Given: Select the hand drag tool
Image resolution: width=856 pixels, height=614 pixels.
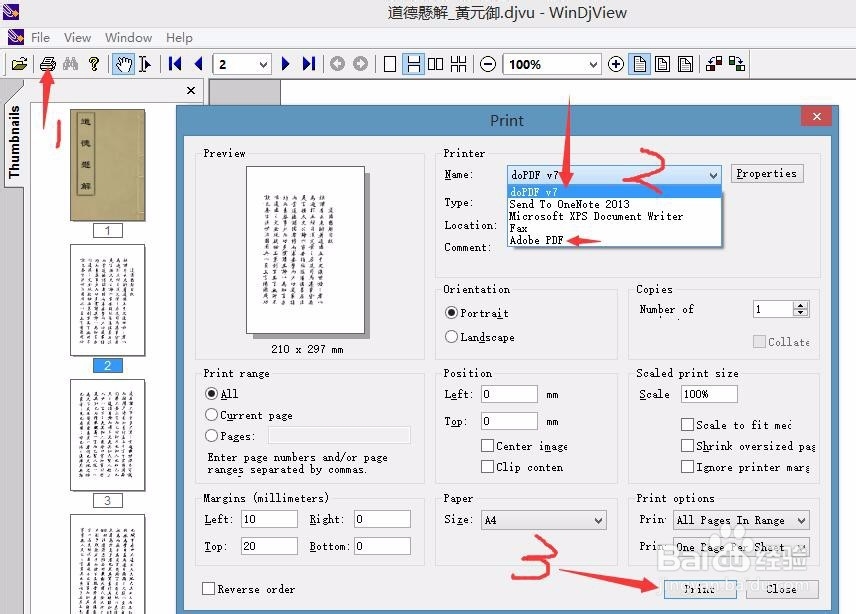Looking at the screenshot, I should coord(123,64).
